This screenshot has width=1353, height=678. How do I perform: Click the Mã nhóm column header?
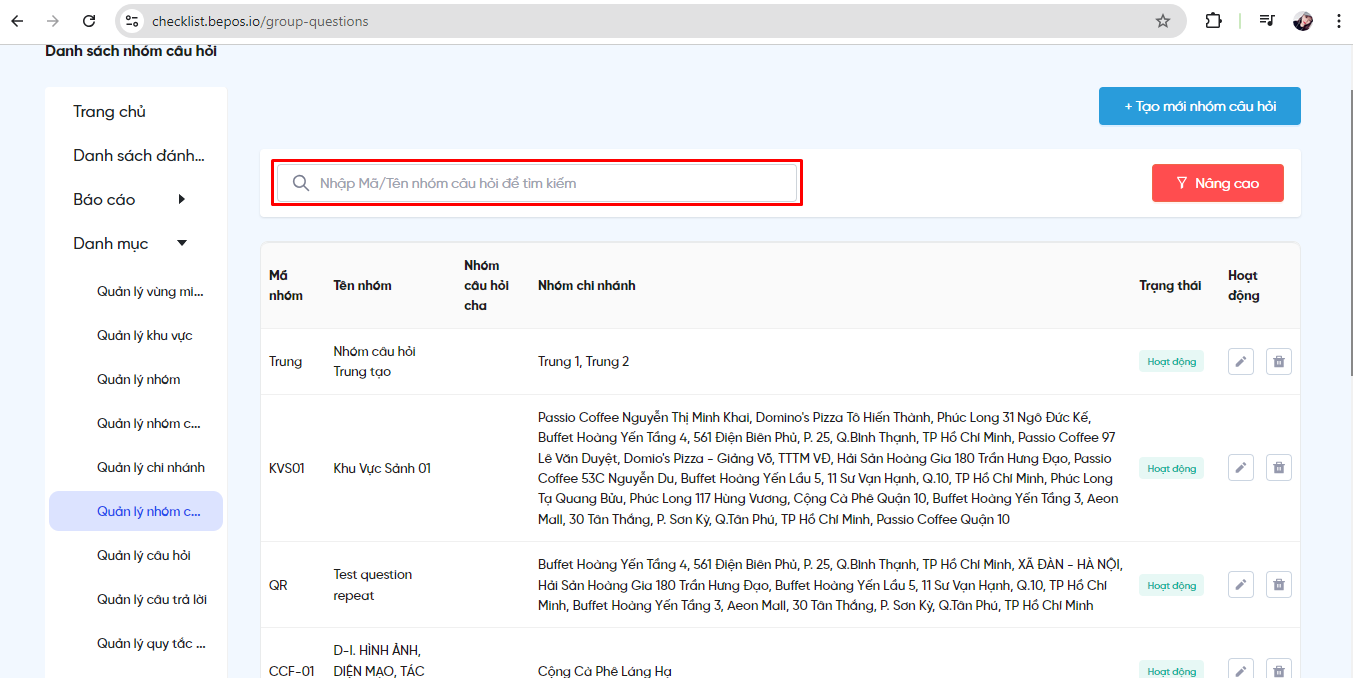pyautogui.click(x=286, y=285)
